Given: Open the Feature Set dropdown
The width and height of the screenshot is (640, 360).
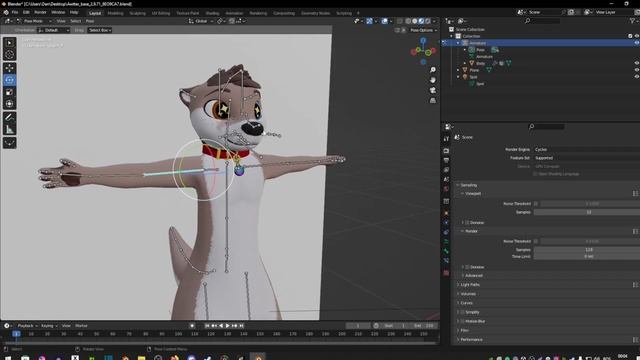Looking at the screenshot, I should pos(587,158).
